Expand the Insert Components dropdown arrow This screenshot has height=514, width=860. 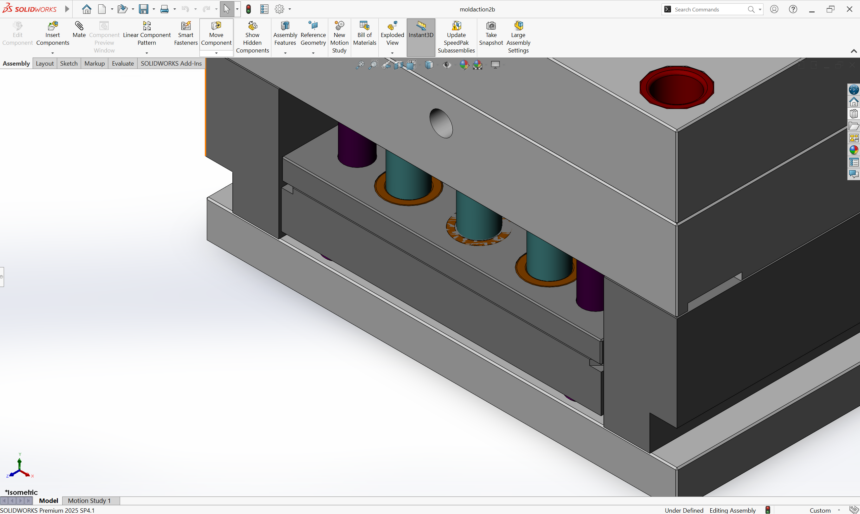coord(53,53)
